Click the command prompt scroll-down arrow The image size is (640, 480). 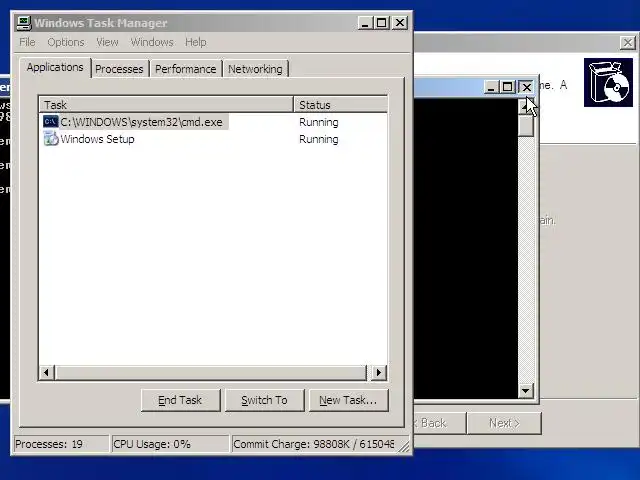pos(526,391)
